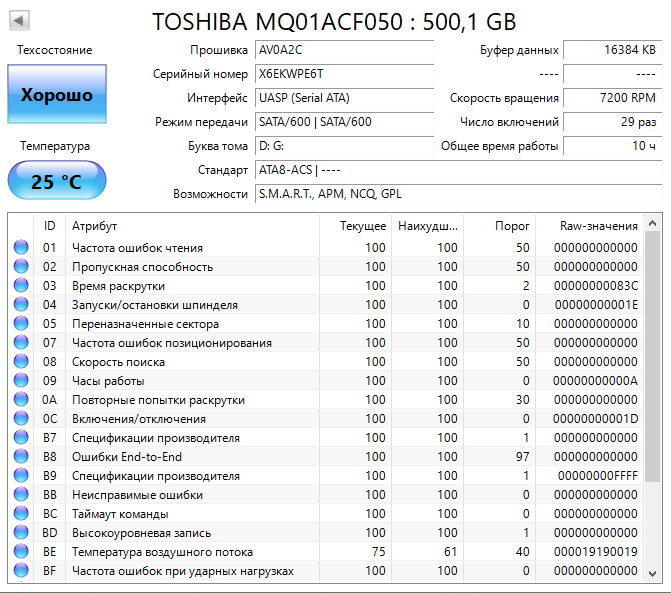This screenshot has height=593, width=671.
Task: Click the 25 °C temperature button
Action: pos(57,181)
